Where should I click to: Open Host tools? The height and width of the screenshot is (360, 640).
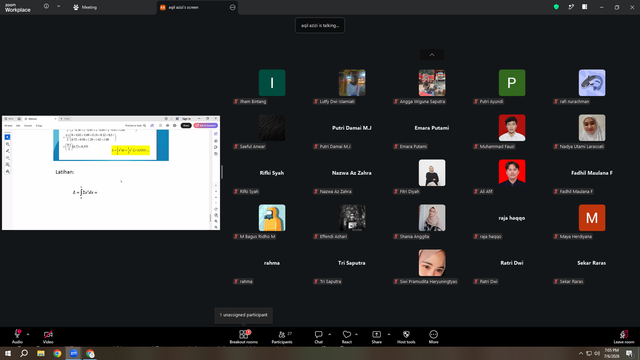pos(406,337)
